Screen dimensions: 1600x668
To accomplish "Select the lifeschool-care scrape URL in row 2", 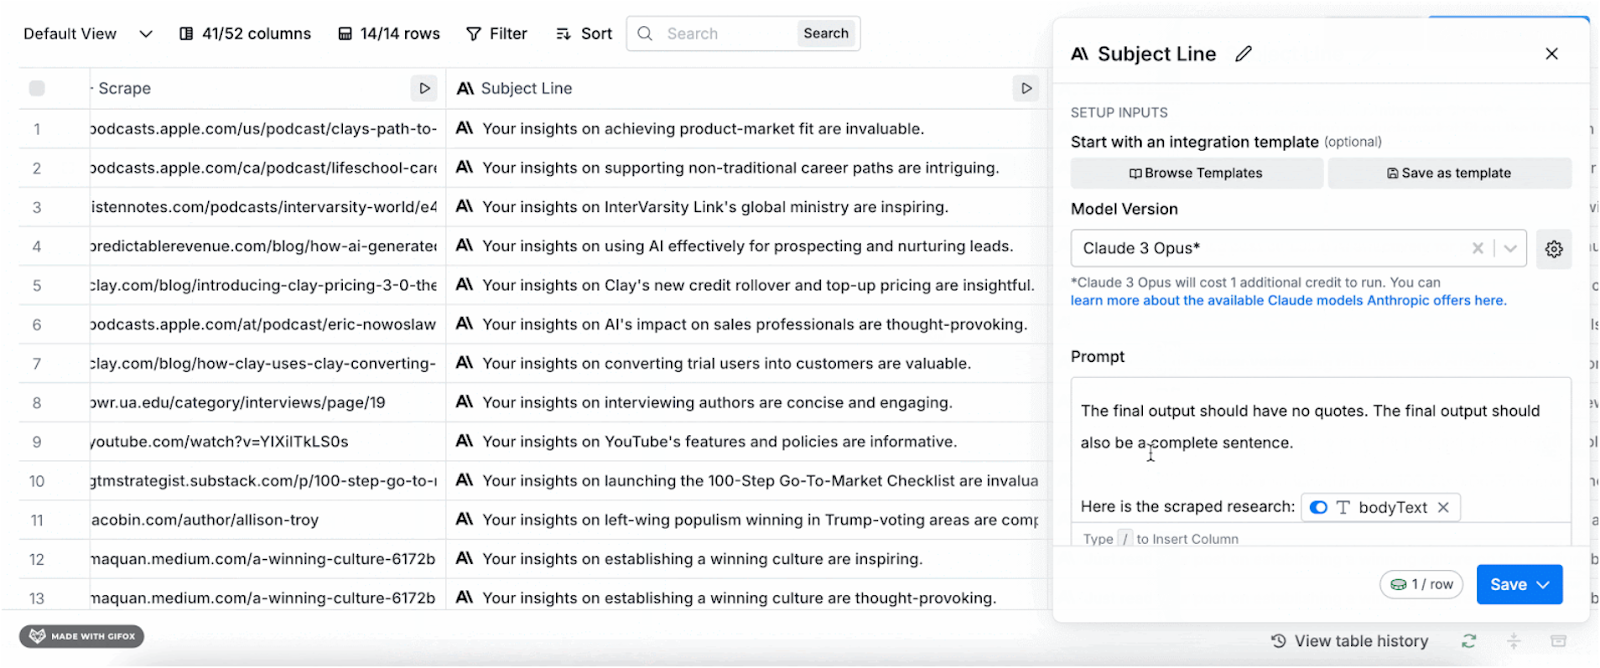I will pyautogui.click(x=267, y=168).
